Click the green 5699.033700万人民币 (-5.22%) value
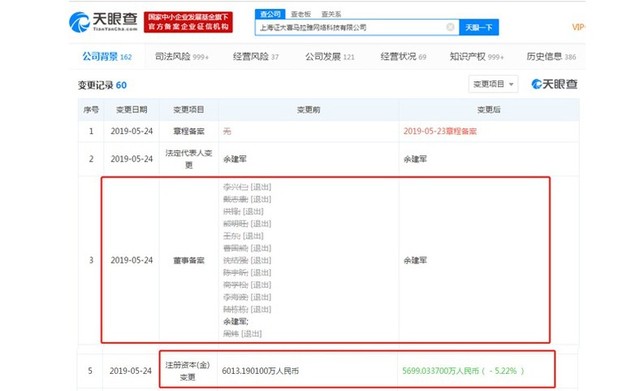Screen dimensions: 640x391 click(463, 371)
